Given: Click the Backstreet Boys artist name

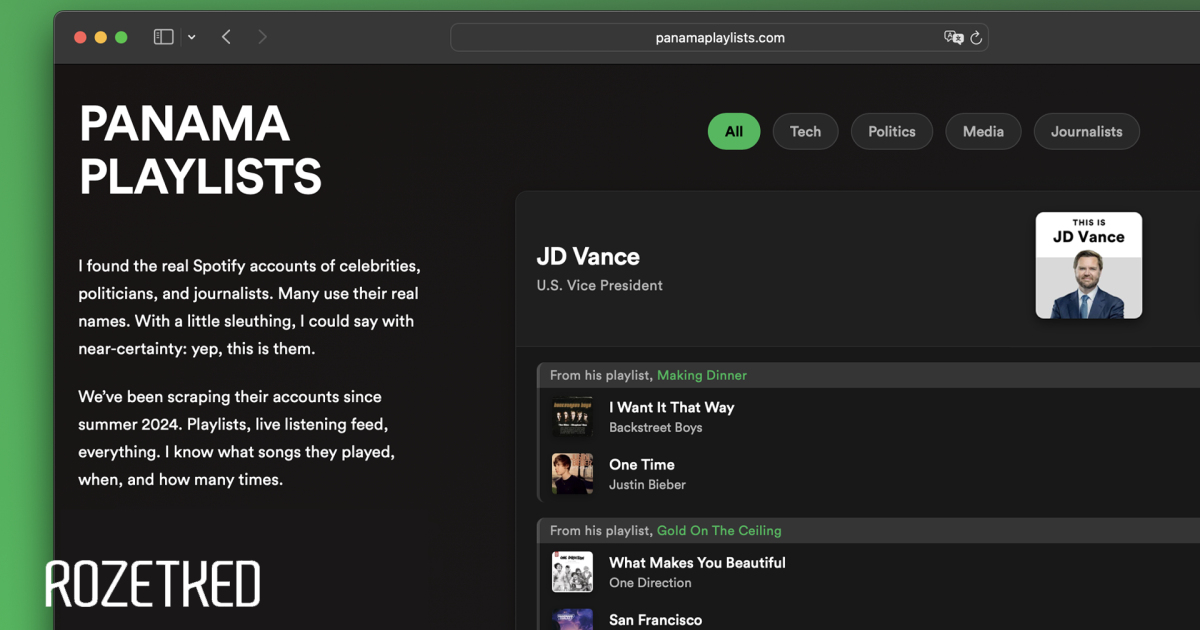Looking at the screenshot, I should [656, 427].
